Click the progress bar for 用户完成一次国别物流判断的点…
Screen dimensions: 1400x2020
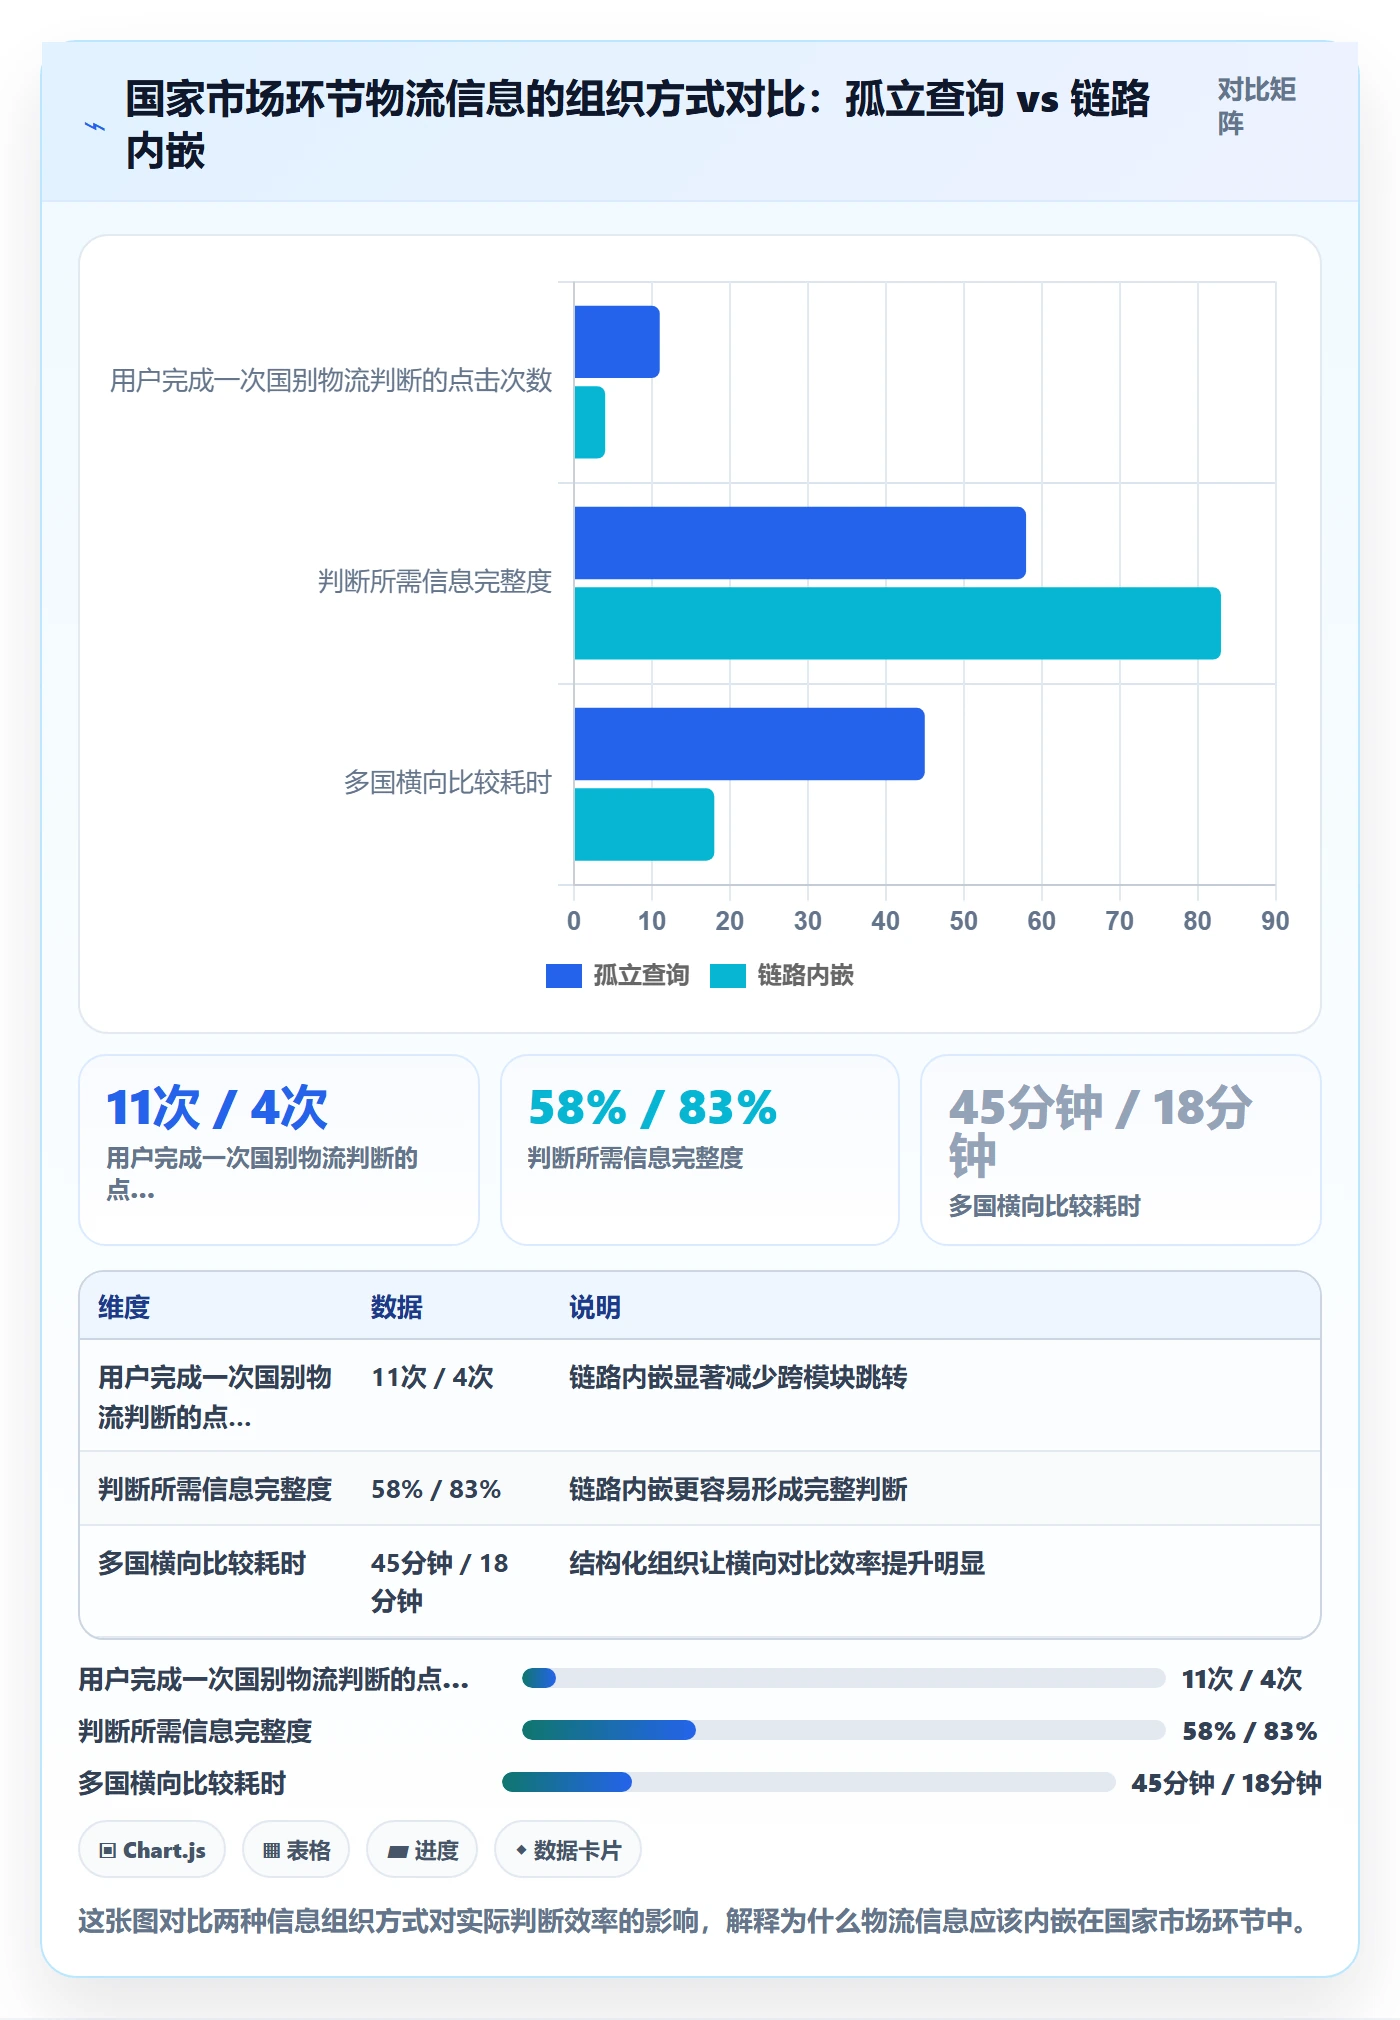[x=844, y=1678]
